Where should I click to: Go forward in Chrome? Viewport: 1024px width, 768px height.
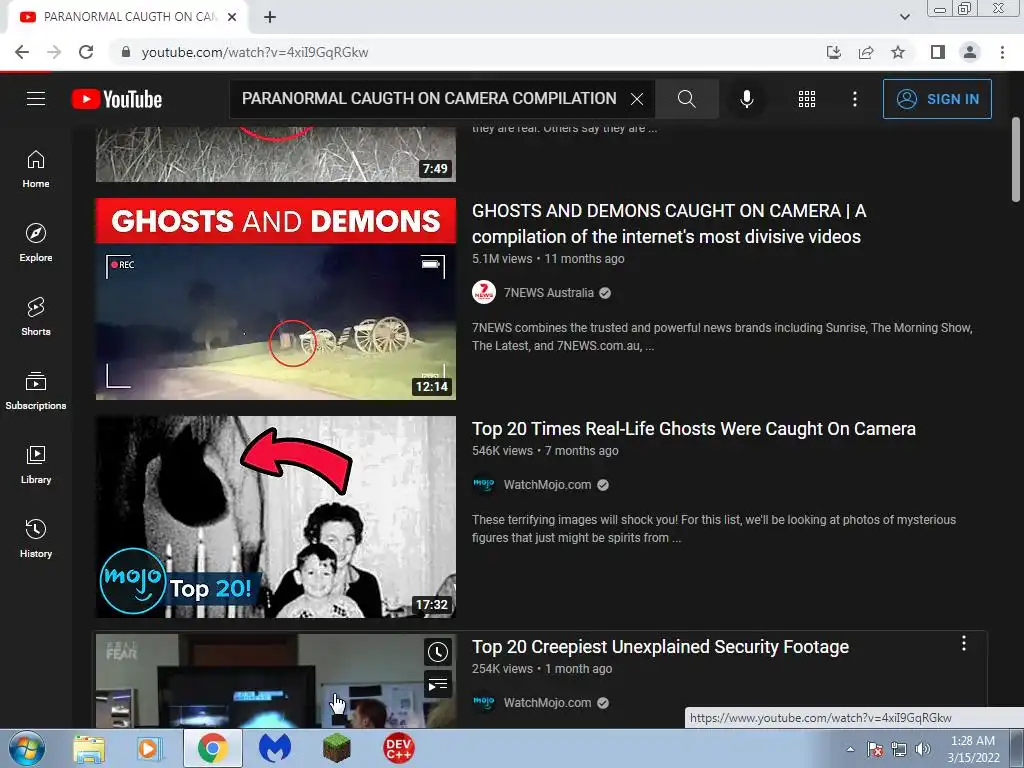tap(54, 52)
